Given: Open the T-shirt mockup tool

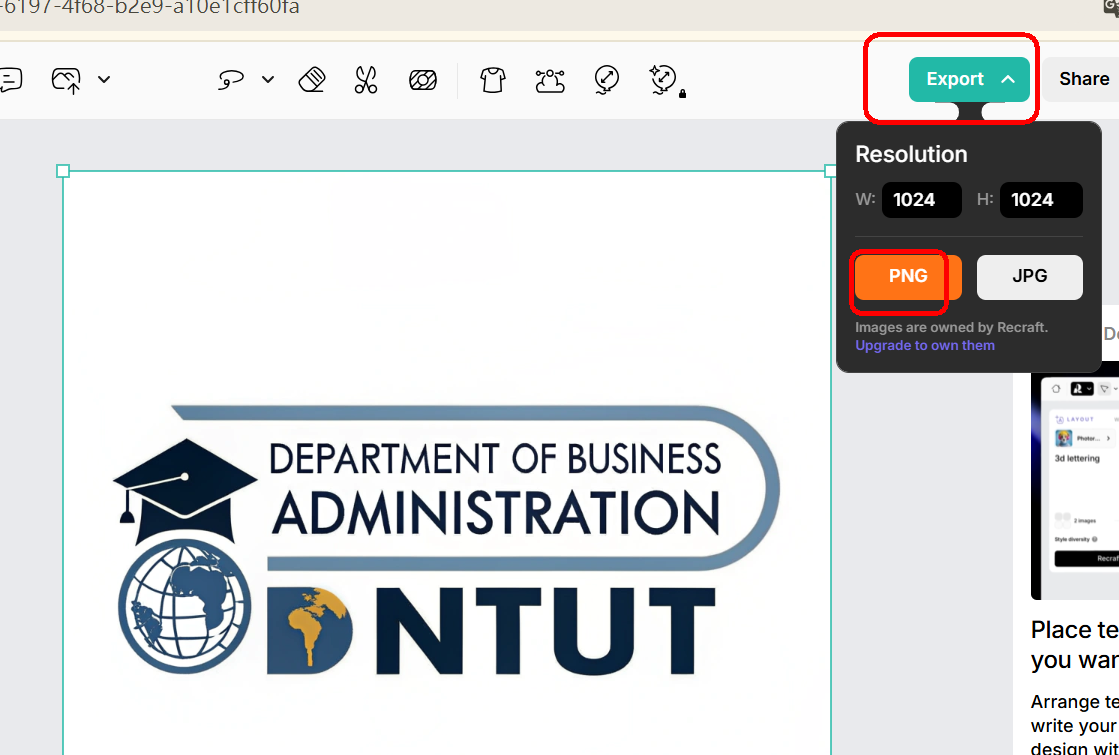Looking at the screenshot, I should point(492,79).
